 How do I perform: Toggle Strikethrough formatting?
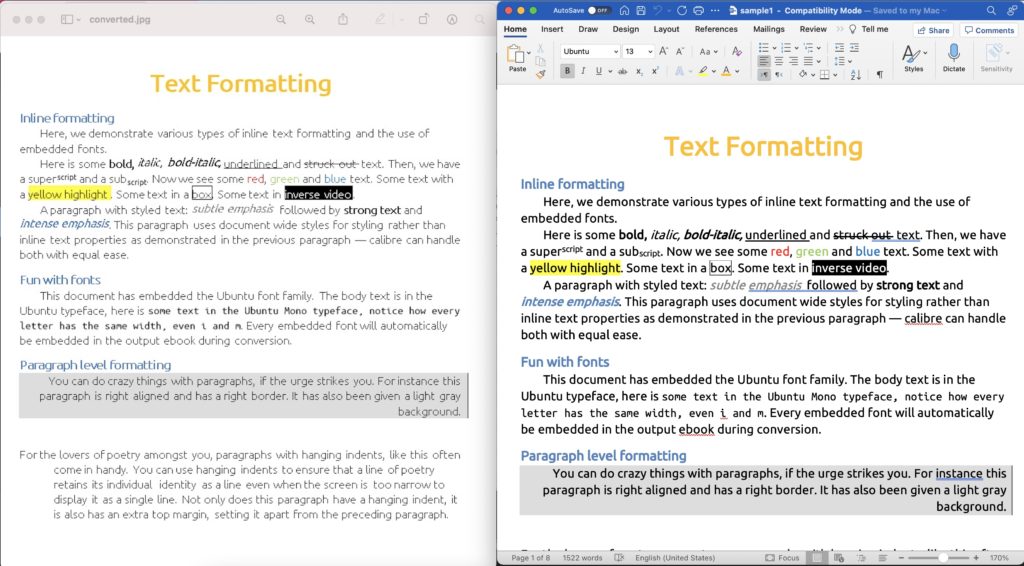click(x=622, y=71)
